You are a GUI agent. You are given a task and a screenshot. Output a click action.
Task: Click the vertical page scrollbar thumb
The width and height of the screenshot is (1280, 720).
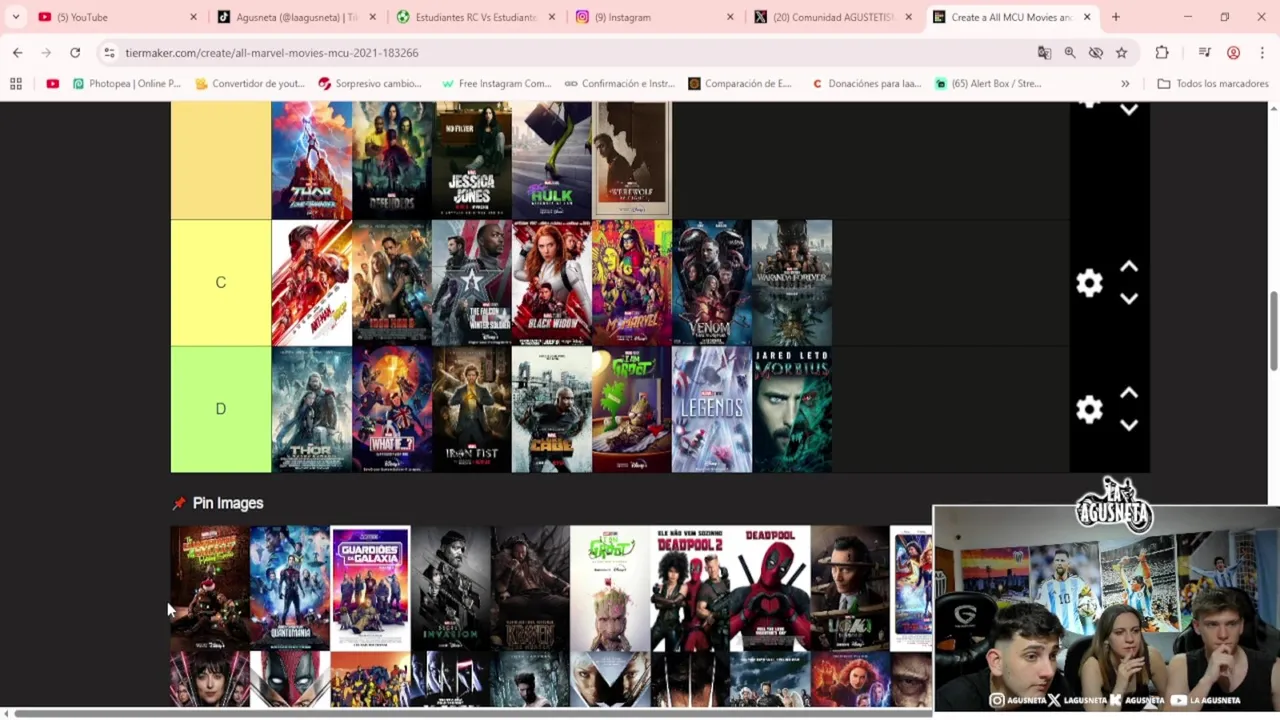1274,330
